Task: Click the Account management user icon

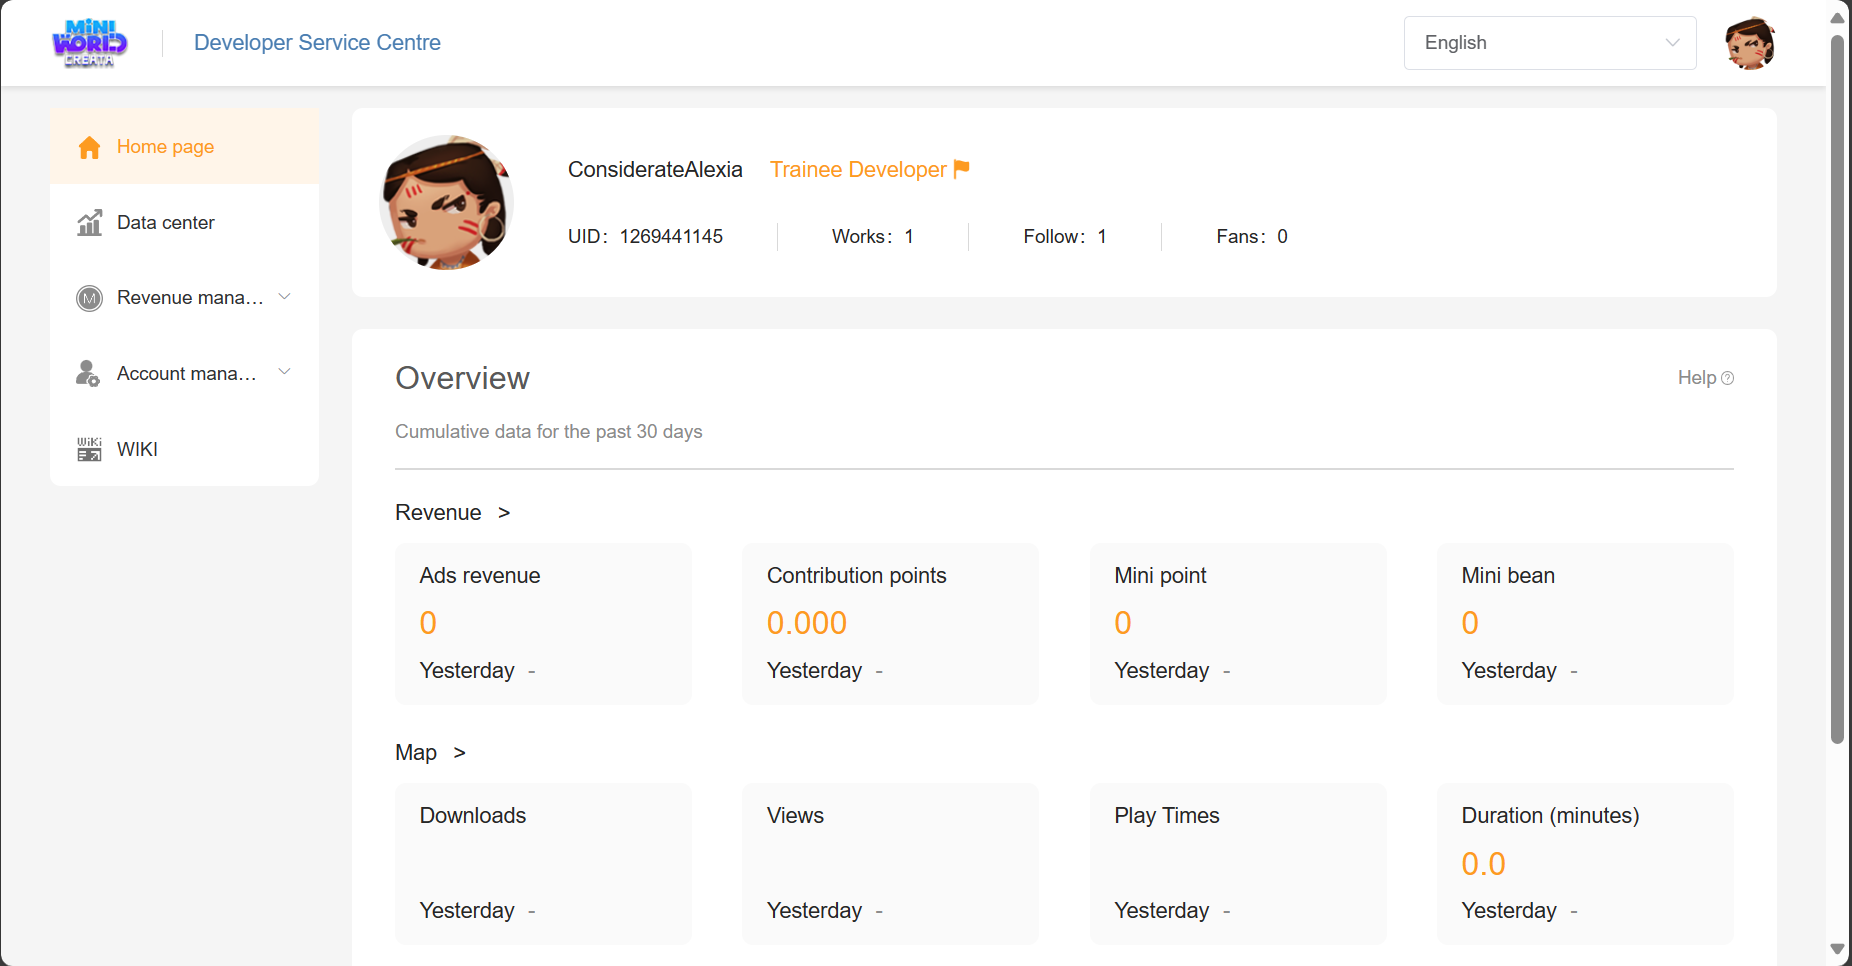Action: click(89, 374)
